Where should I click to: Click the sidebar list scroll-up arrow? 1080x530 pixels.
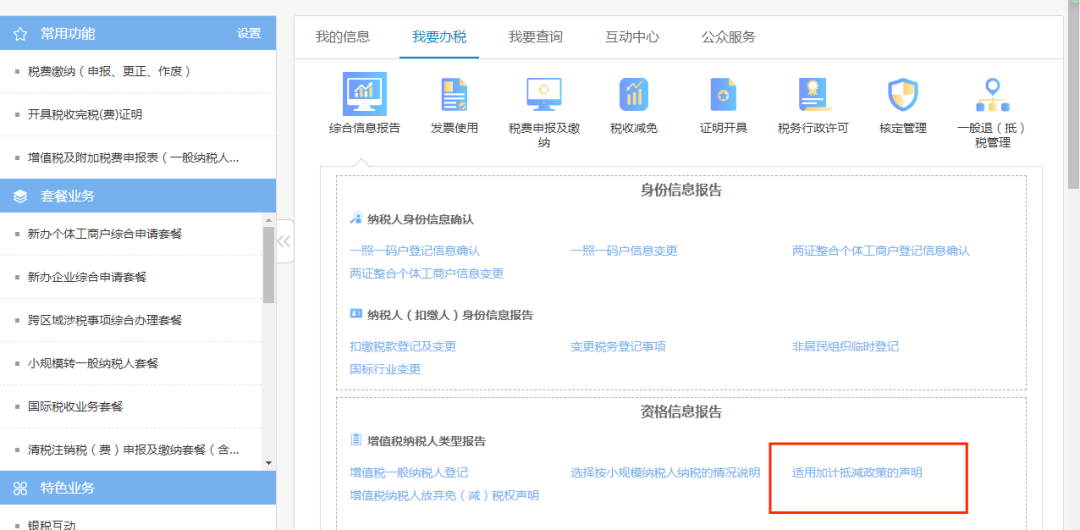tap(269, 220)
